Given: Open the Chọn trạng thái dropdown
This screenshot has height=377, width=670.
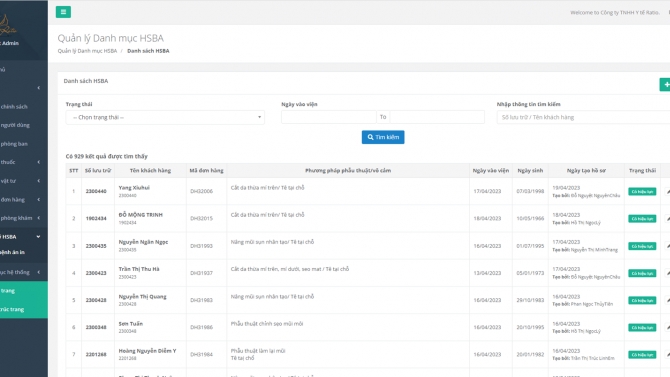Looking at the screenshot, I should coord(165,117).
